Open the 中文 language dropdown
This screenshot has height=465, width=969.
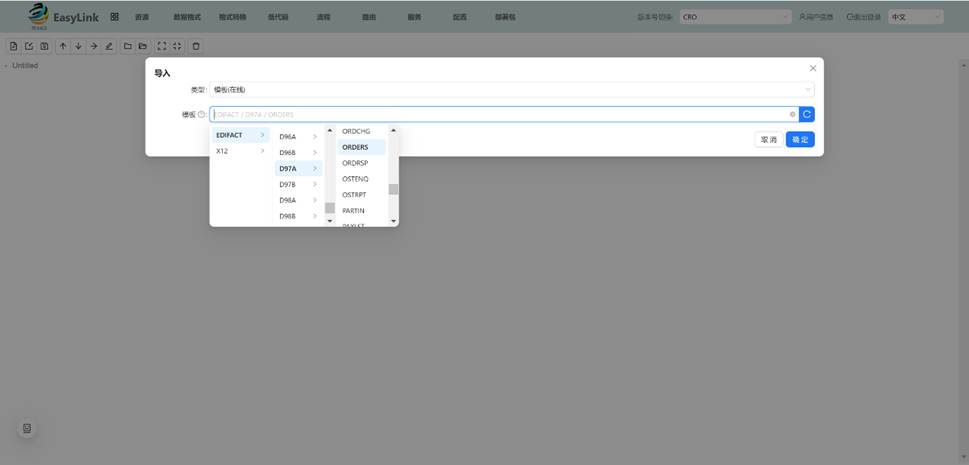(915, 17)
